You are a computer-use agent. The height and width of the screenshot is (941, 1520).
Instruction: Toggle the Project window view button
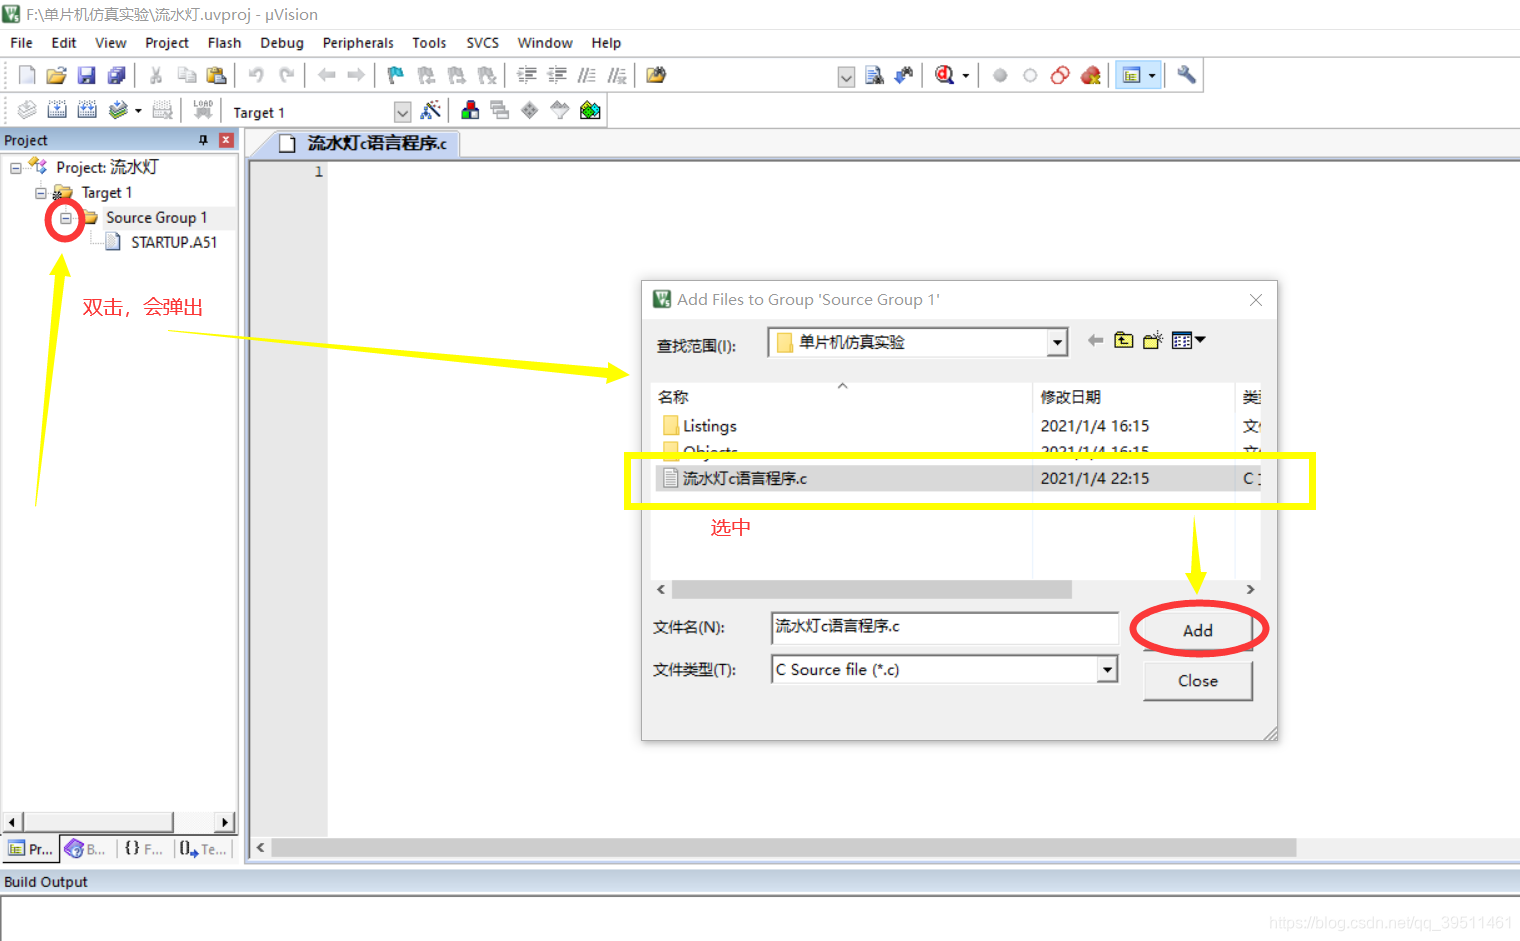1132,75
